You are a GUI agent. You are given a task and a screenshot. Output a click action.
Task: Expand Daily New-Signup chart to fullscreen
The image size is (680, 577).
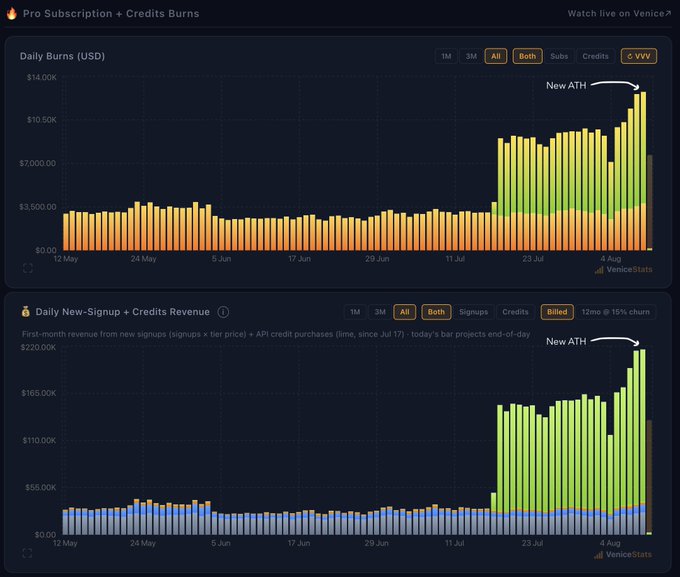tap(27, 553)
